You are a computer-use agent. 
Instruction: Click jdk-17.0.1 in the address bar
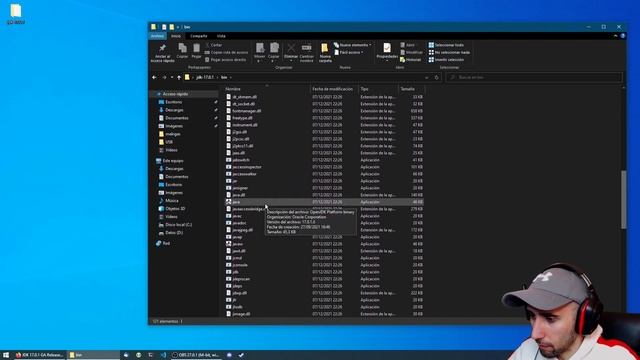tap(205, 77)
